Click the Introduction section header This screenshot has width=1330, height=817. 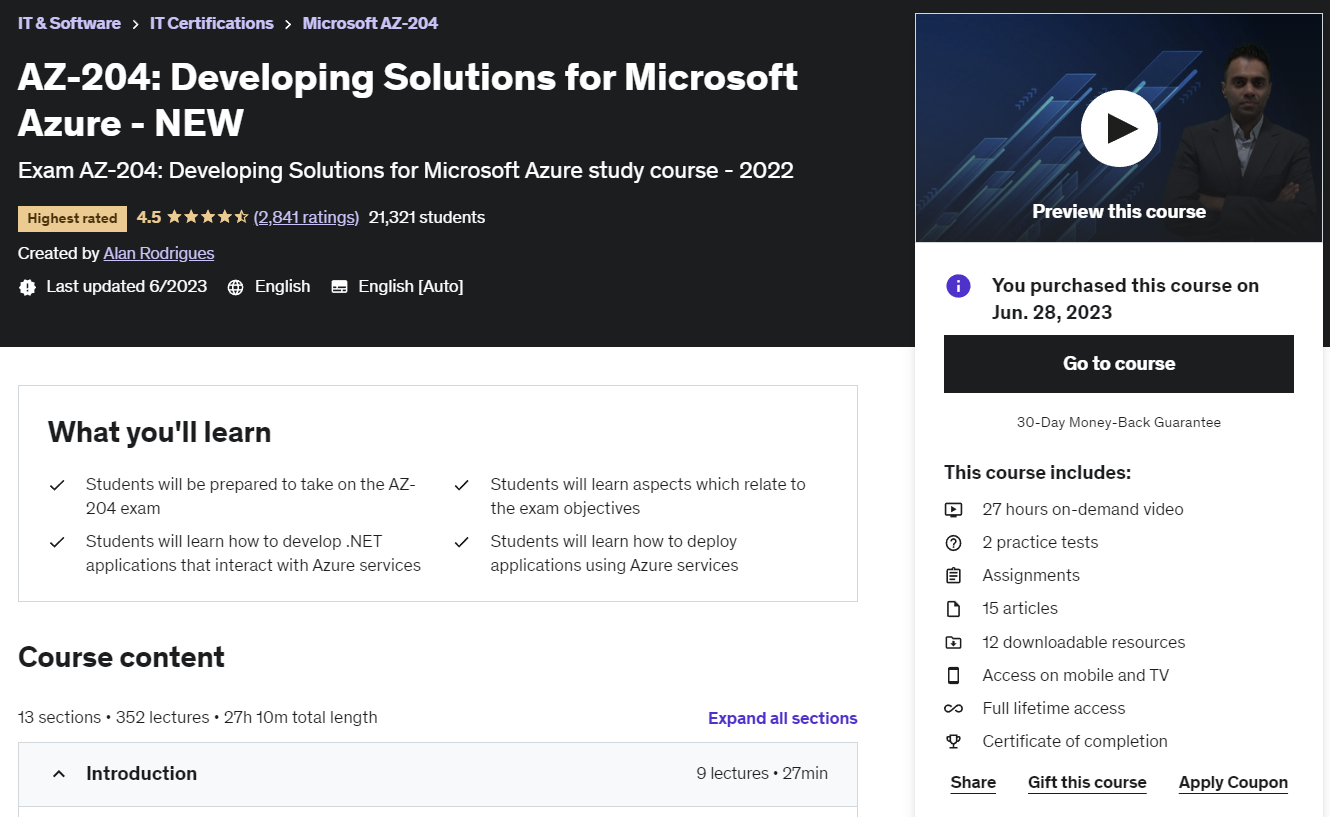[438, 774]
